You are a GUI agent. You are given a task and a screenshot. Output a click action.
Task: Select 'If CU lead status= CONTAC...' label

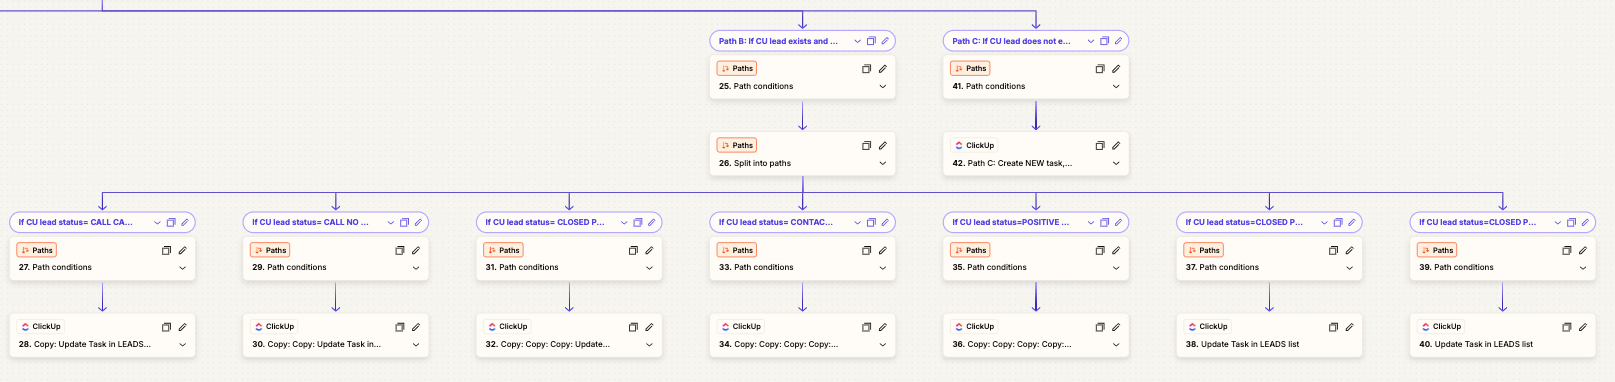point(776,223)
